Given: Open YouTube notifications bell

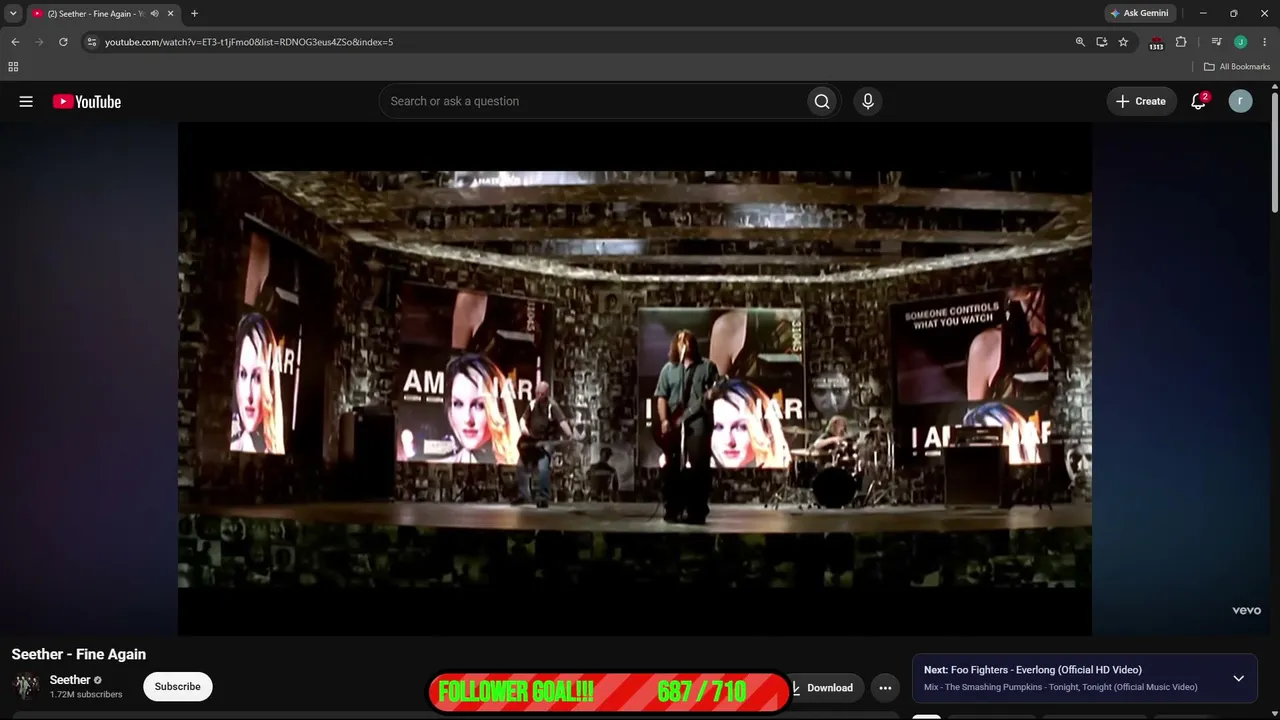Looking at the screenshot, I should click(1198, 101).
